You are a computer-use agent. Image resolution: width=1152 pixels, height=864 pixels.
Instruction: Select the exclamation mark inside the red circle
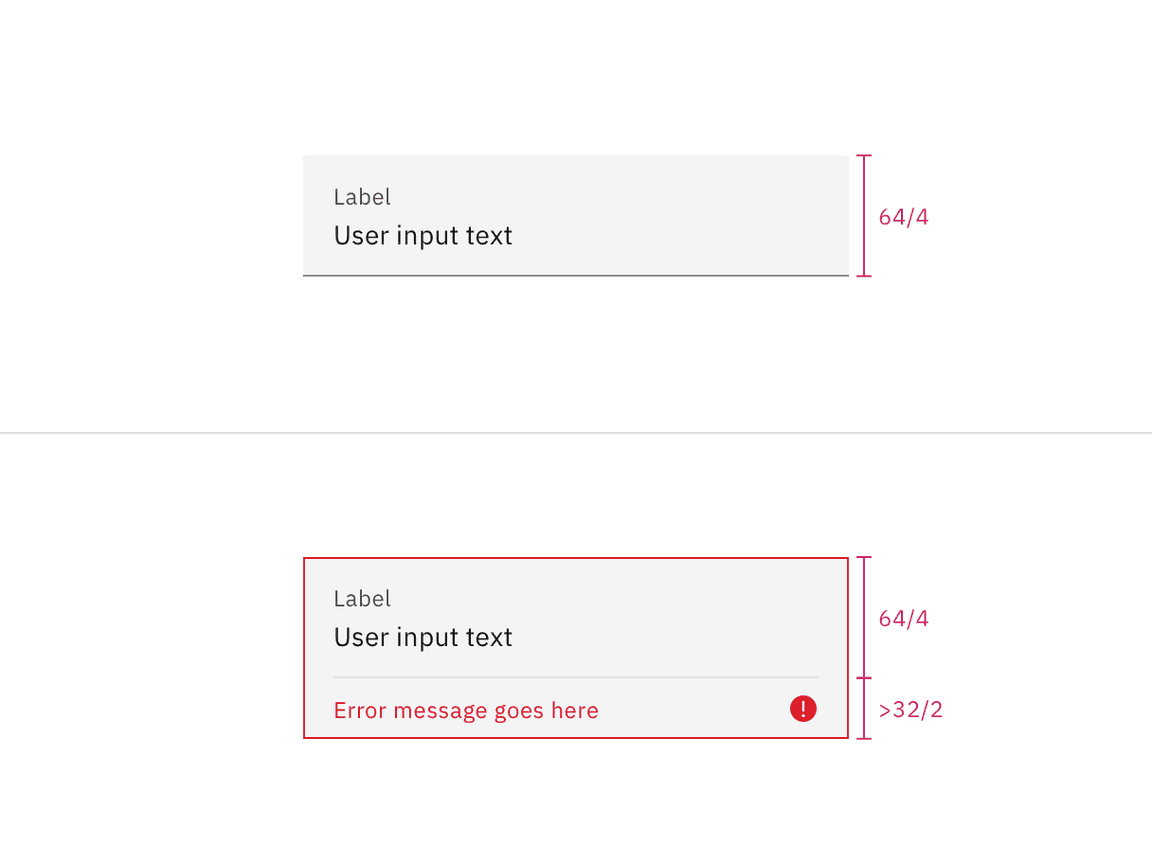coord(803,708)
